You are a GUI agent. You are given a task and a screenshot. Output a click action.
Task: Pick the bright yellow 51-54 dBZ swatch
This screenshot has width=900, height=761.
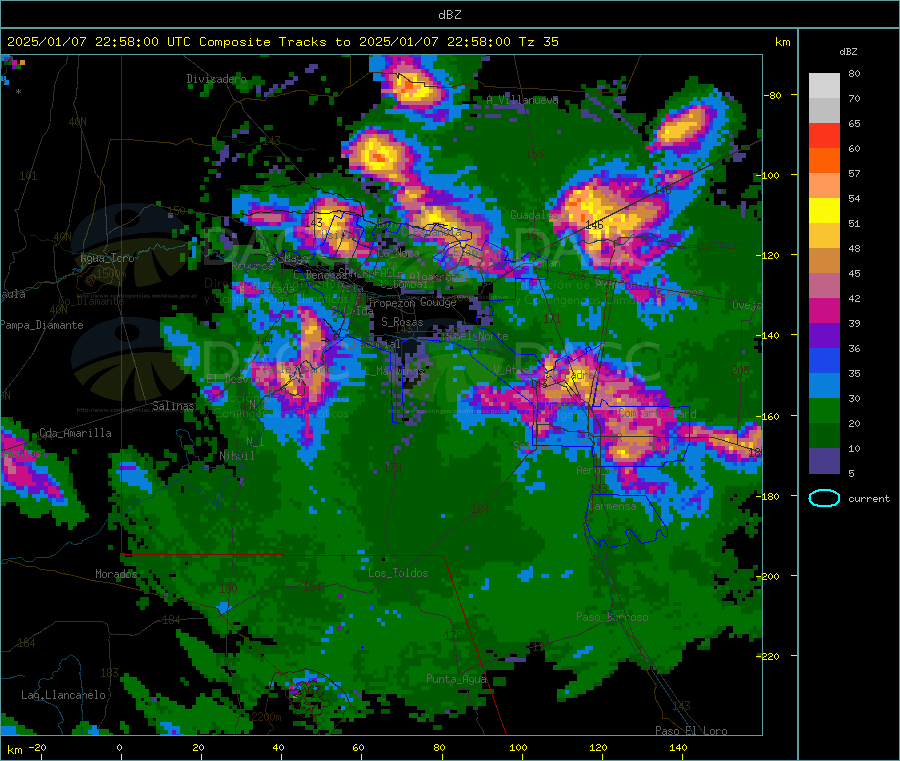[824, 211]
